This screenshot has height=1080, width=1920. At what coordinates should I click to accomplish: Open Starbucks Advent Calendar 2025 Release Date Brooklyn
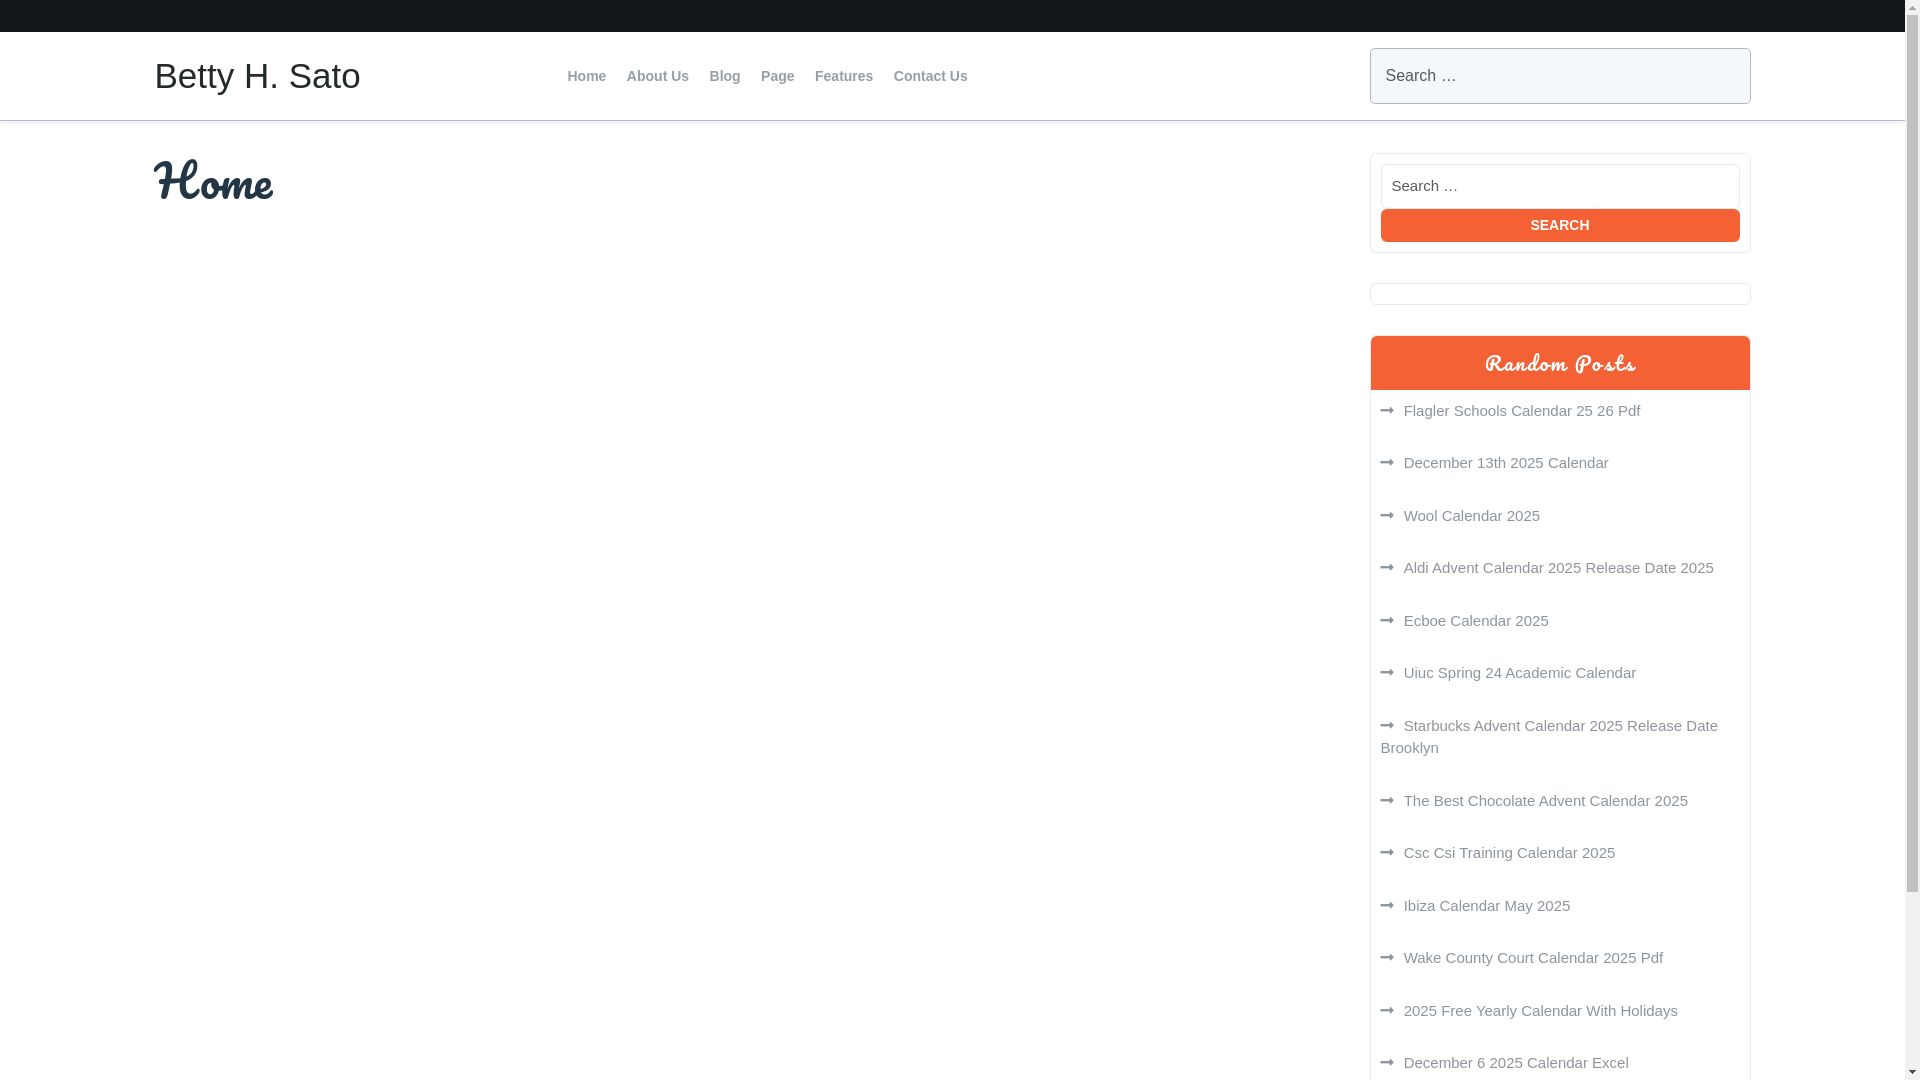pos(1549,737)
